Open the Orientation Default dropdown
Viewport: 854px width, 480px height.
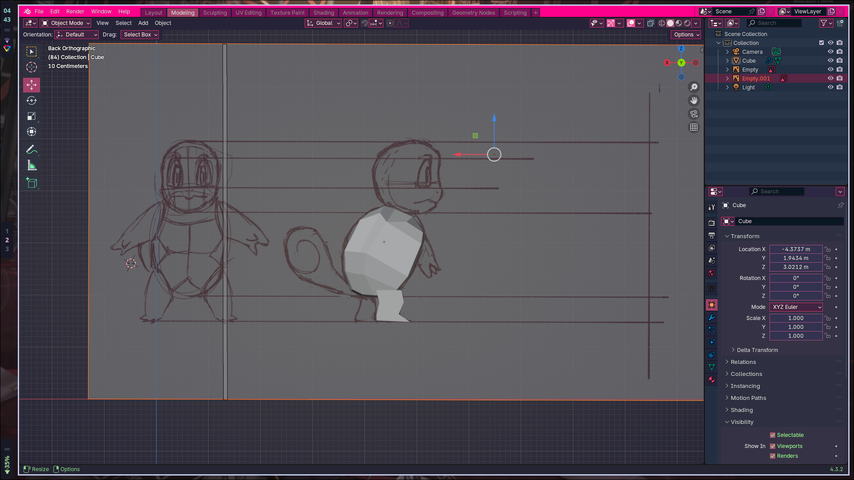point(76,34)
